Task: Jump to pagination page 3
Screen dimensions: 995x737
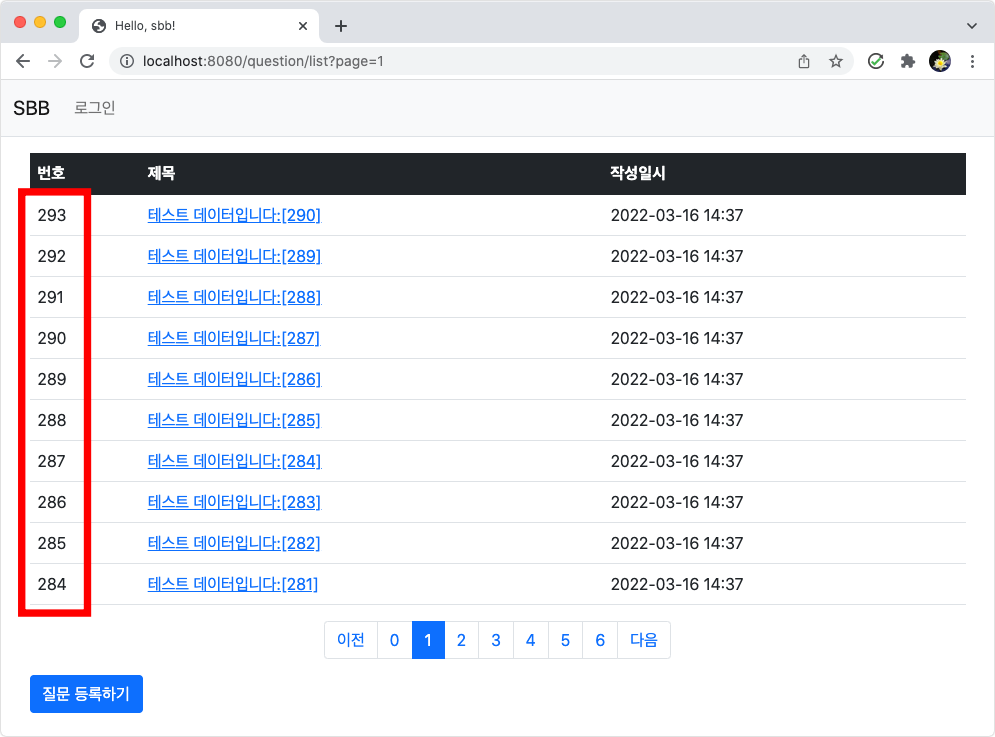Action: point(496,640)
